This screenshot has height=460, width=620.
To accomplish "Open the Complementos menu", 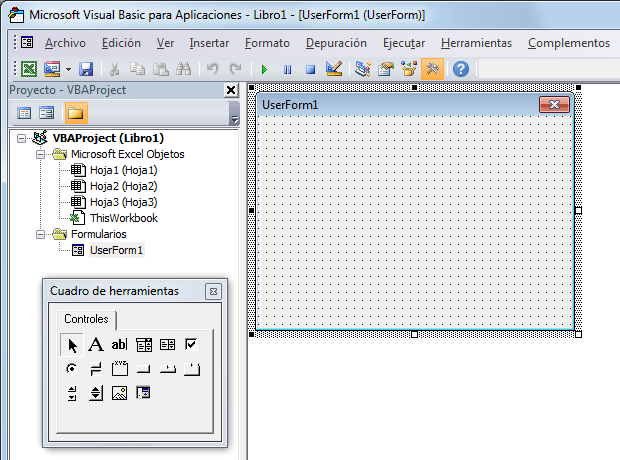I will tap(569, 43).
